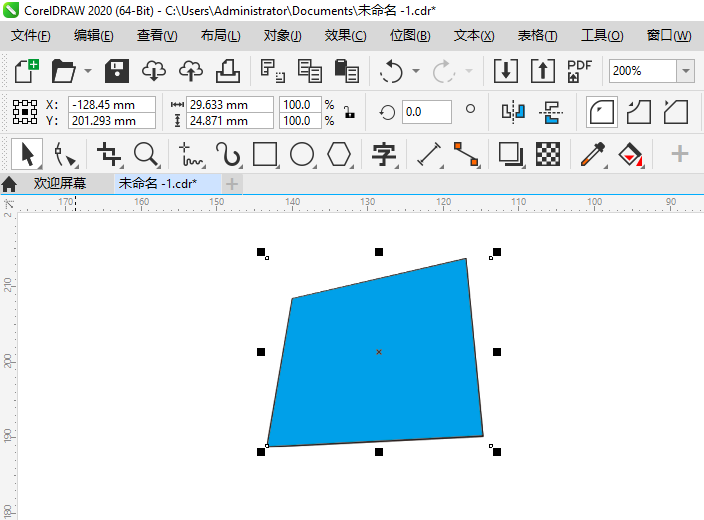The image size is (704, 520).
Task: Open the undo history dropdown arrow
Action: [x=416, y=71]
